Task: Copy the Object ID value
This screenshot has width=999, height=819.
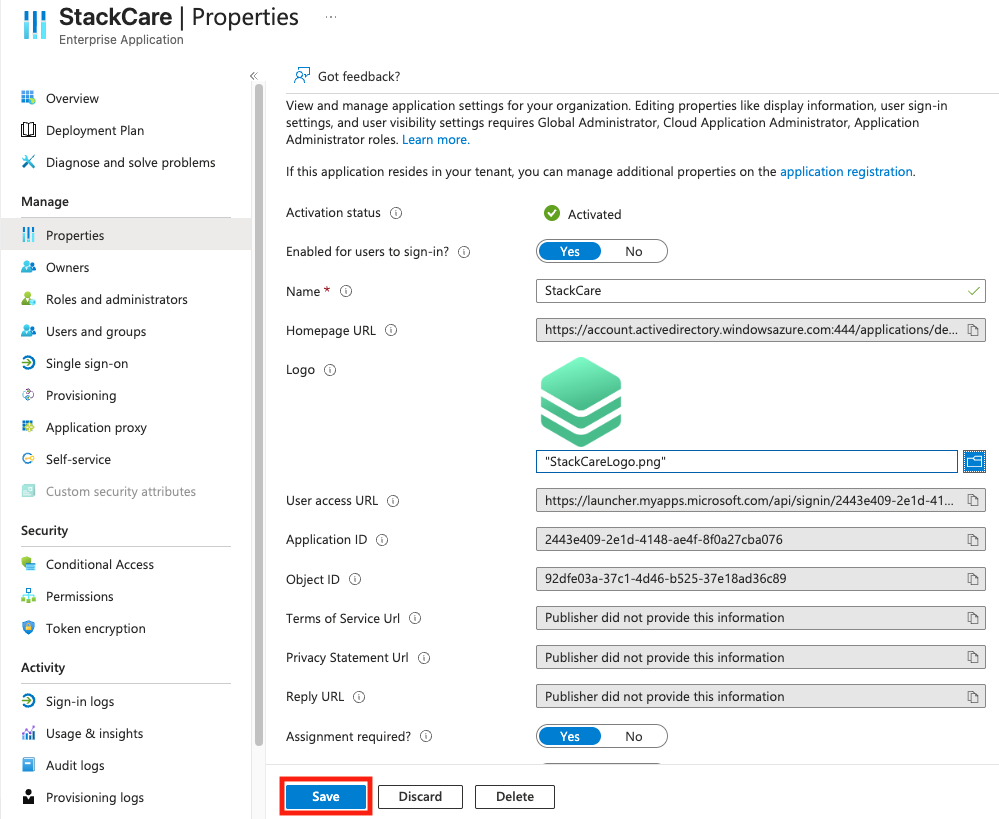Action: 972,579
